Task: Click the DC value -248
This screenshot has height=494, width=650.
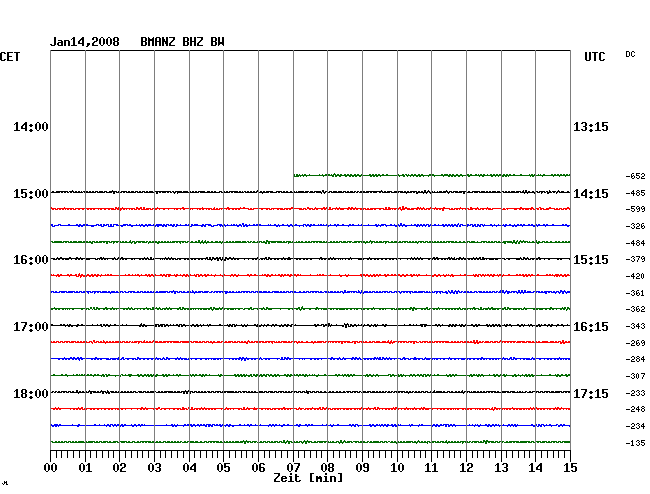Action: [x=635, y=409]
